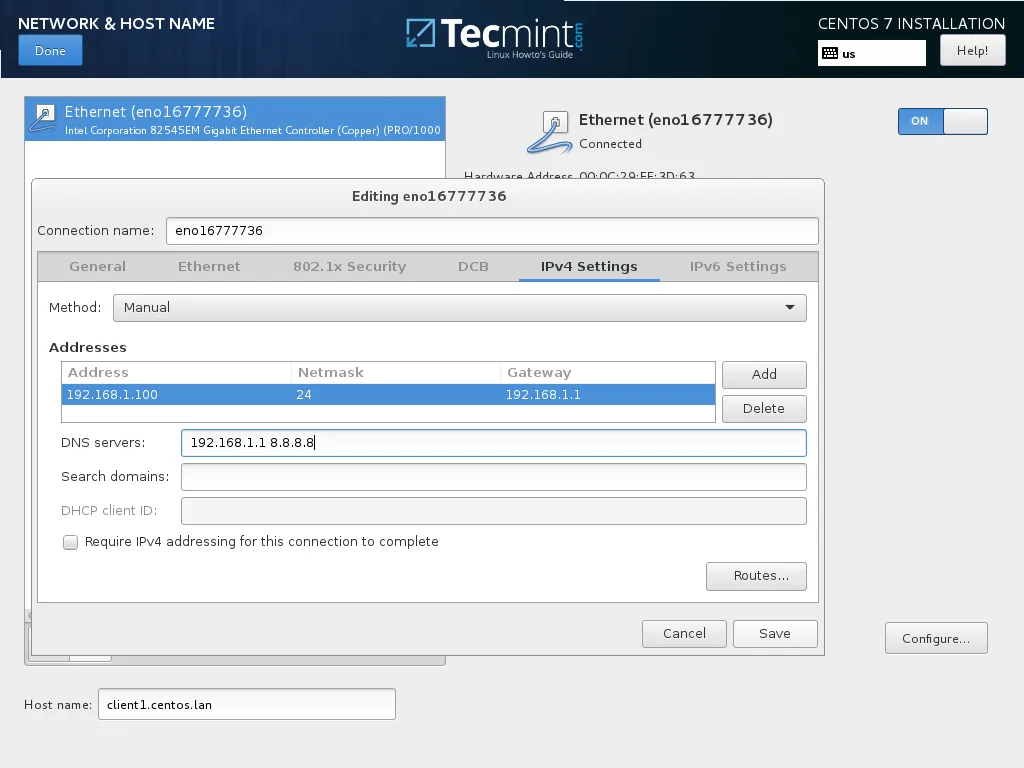The width and height of the screenshot is (1024, 768).
Task: Open the Method dropdown showing Manual
Action: click(459, 307)
